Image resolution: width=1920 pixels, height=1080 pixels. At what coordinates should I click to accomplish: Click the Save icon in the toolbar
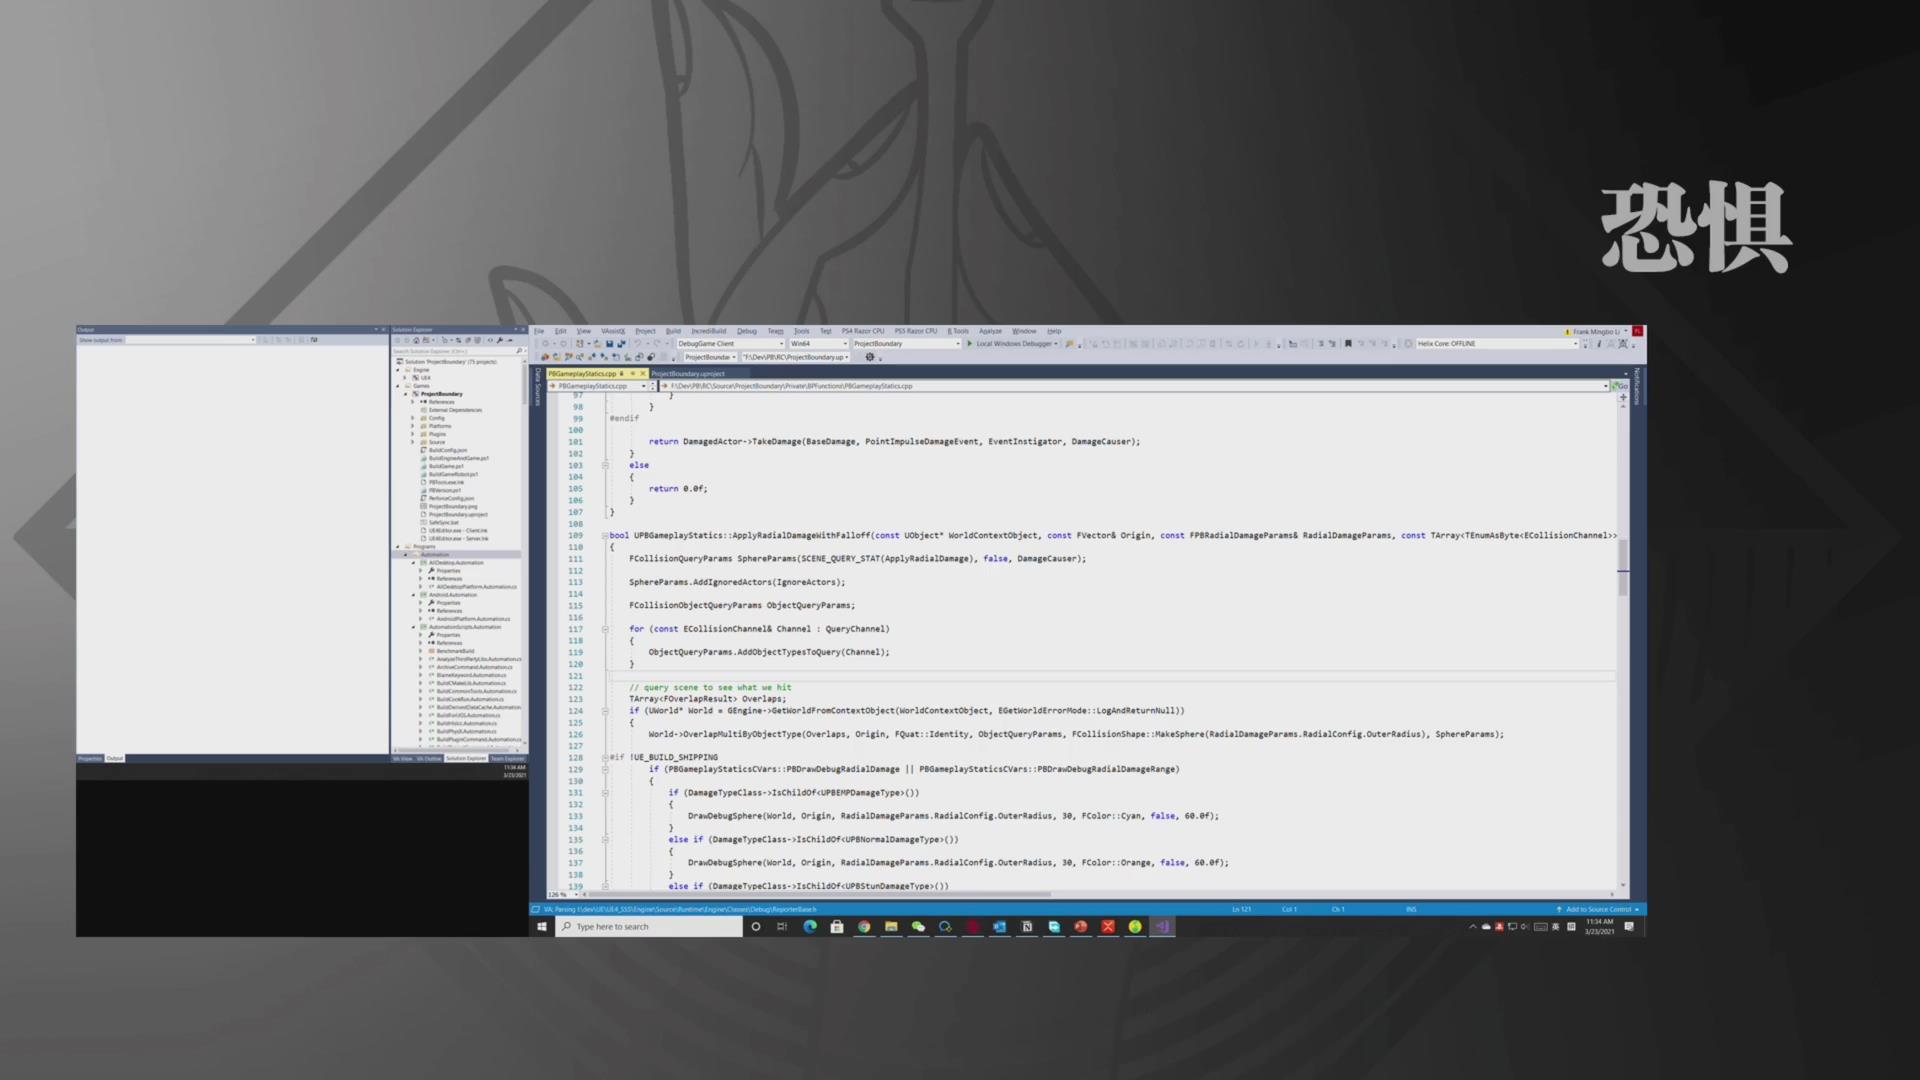tap(609, 344)
